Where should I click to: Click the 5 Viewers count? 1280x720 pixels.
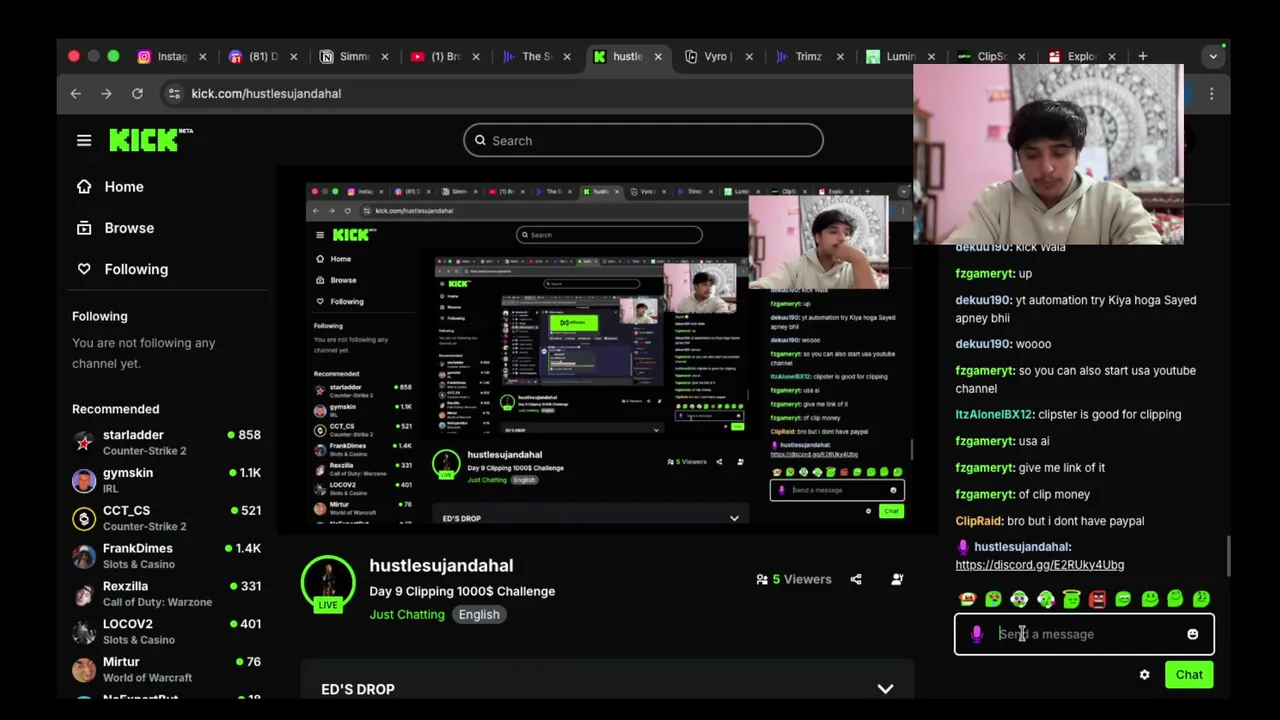(x=794, y=579)
